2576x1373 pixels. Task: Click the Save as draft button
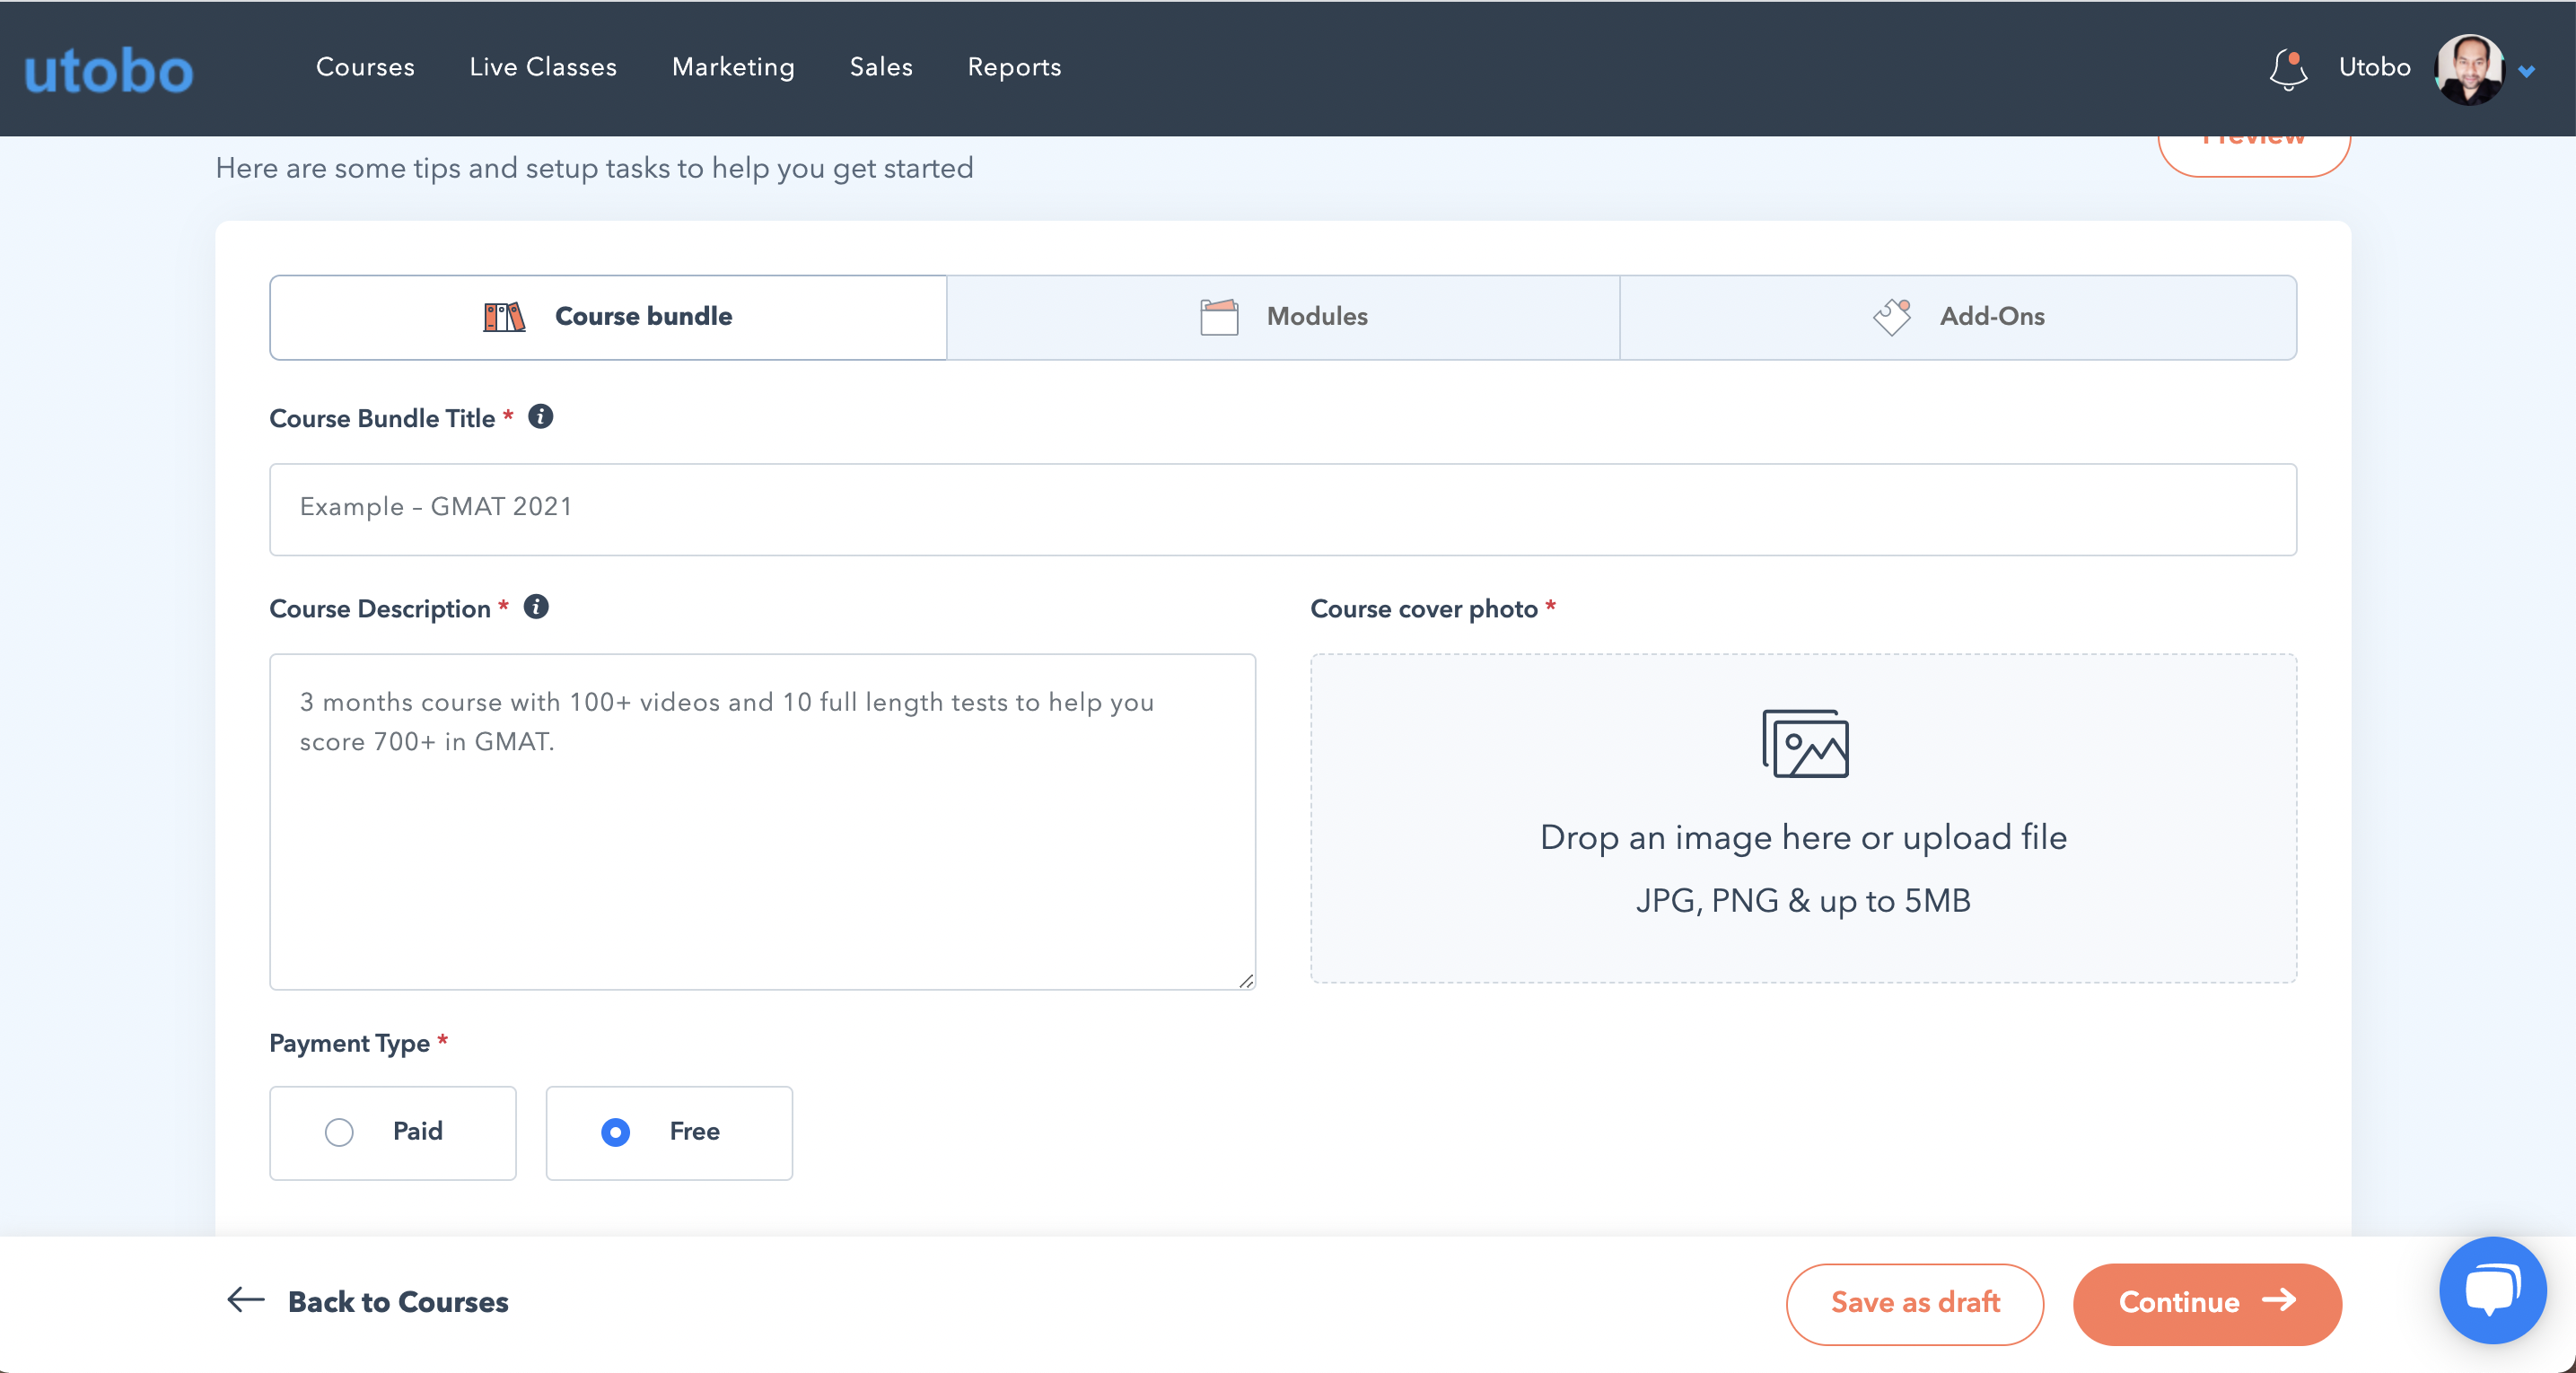coord(1914,1303)
